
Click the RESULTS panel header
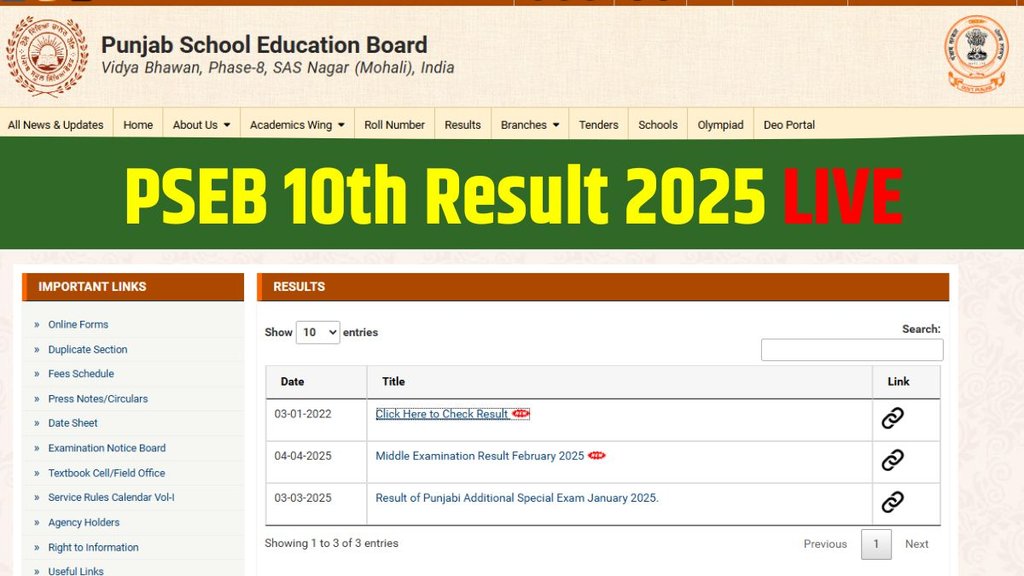(603, 287)
